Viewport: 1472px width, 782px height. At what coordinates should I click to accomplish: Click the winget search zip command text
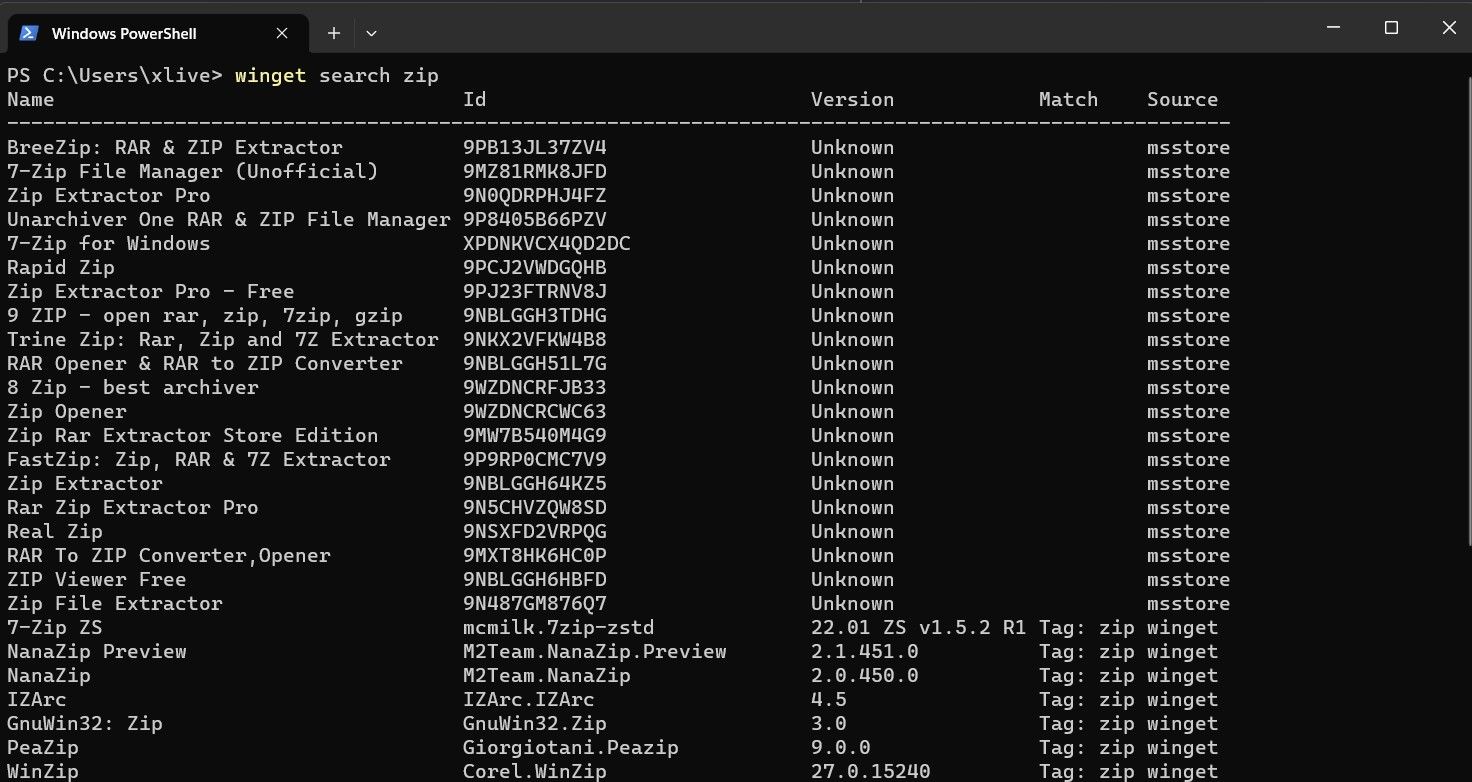334,75
